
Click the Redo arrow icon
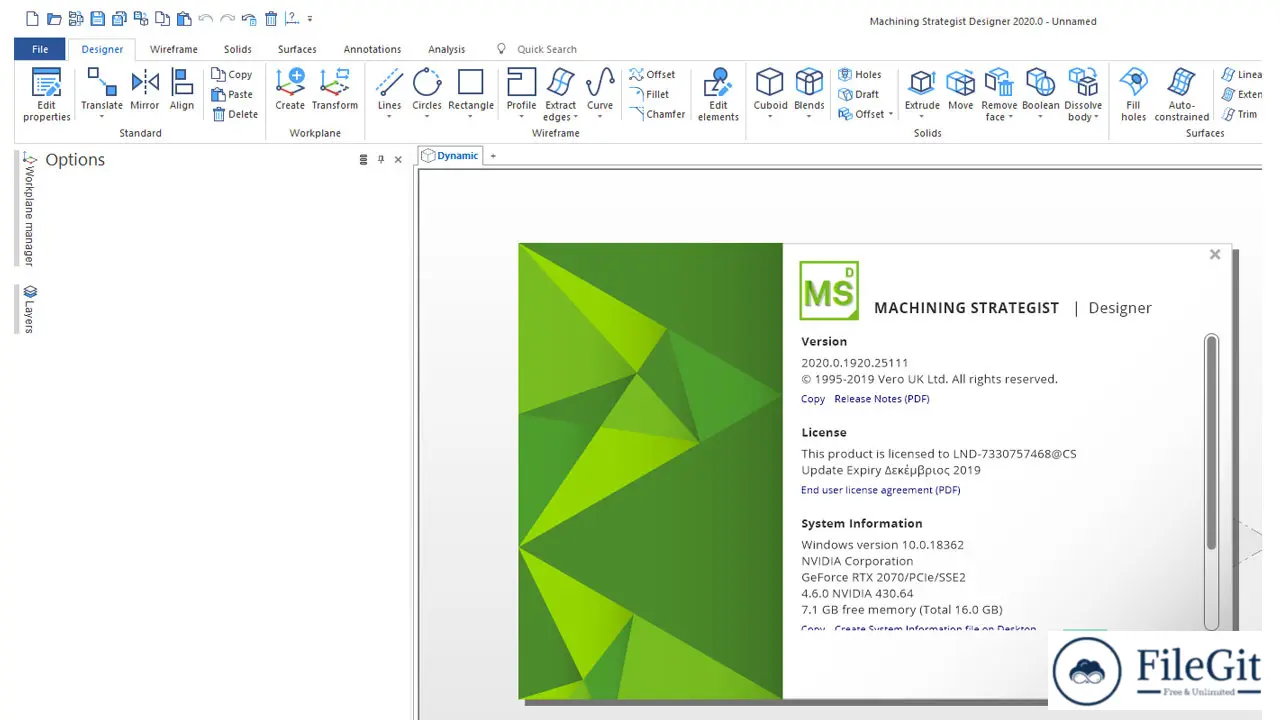pos(227,19)
